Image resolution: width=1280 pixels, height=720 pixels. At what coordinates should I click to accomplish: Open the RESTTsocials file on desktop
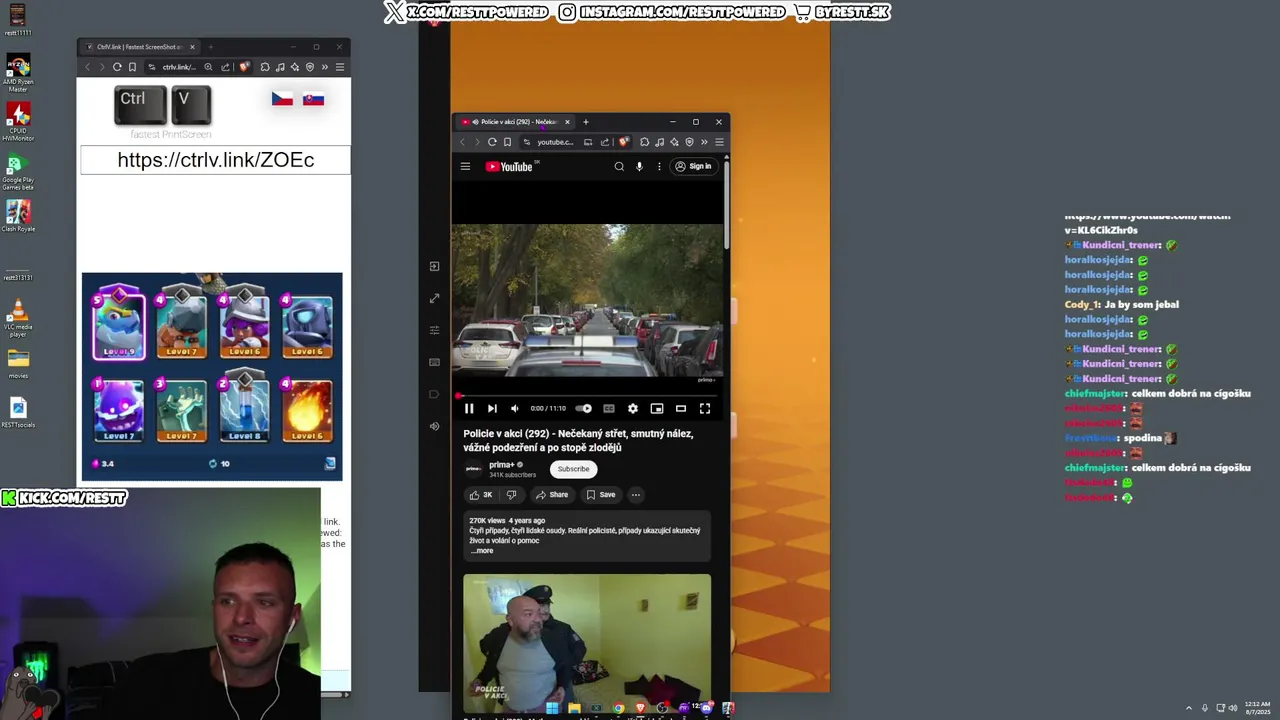coord(18,413)
